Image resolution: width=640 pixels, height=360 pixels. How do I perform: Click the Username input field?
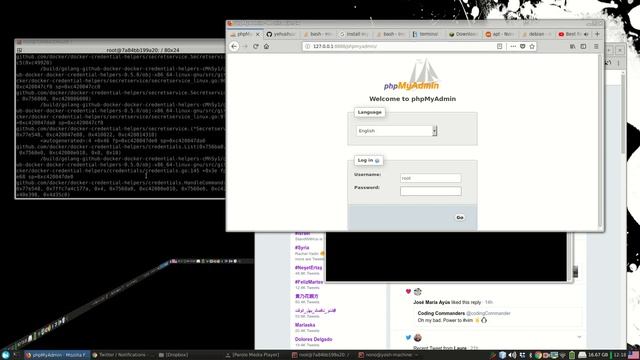point(431,178)
